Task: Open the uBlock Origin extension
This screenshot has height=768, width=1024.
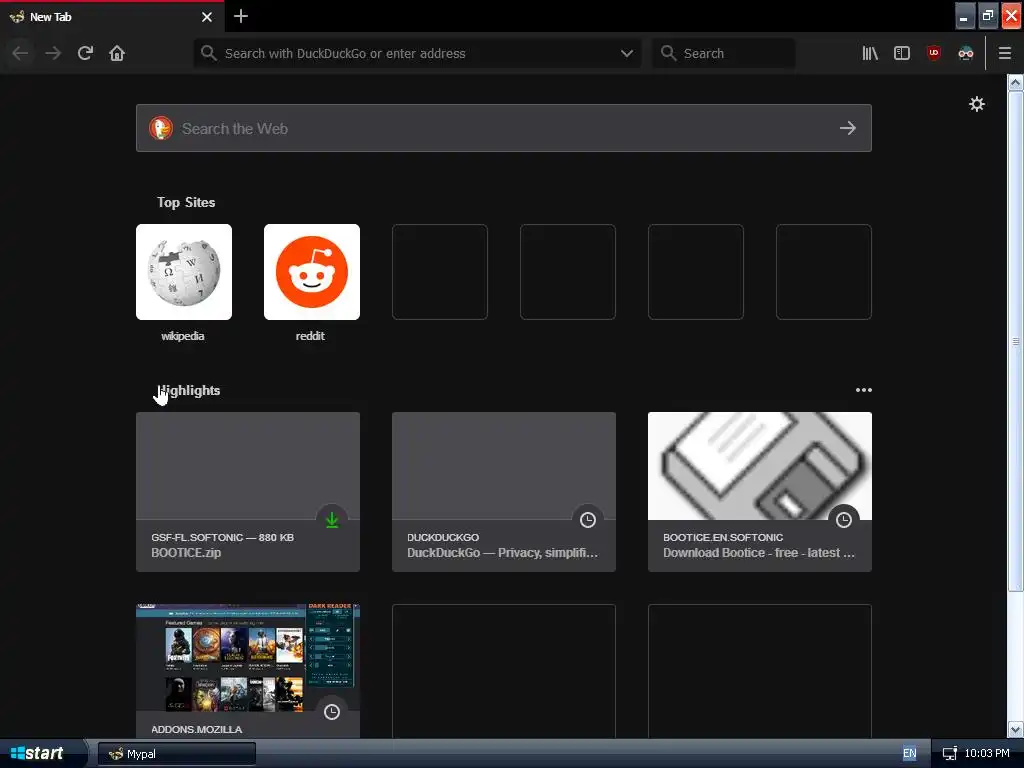Action: tap(934, 54)
